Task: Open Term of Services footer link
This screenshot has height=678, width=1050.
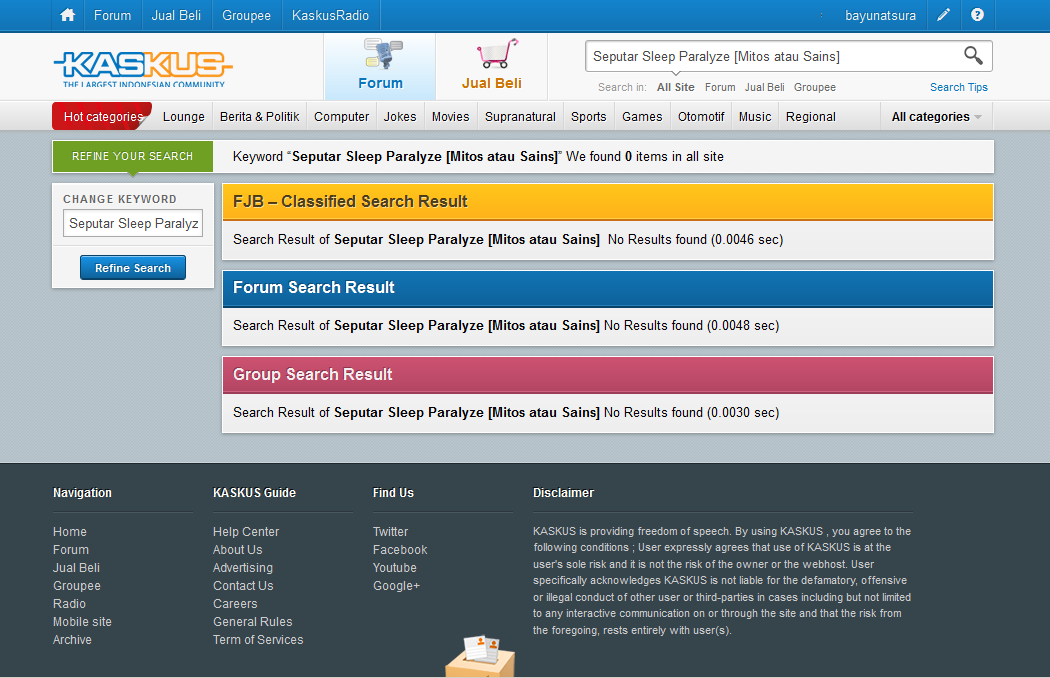Action: coord(258,640)
